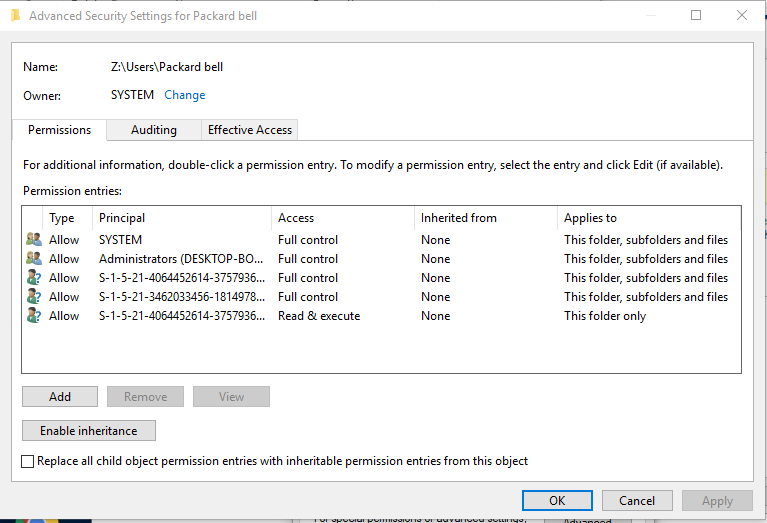Click the SYSTEM group principal icon

click(x=34, y=240)
